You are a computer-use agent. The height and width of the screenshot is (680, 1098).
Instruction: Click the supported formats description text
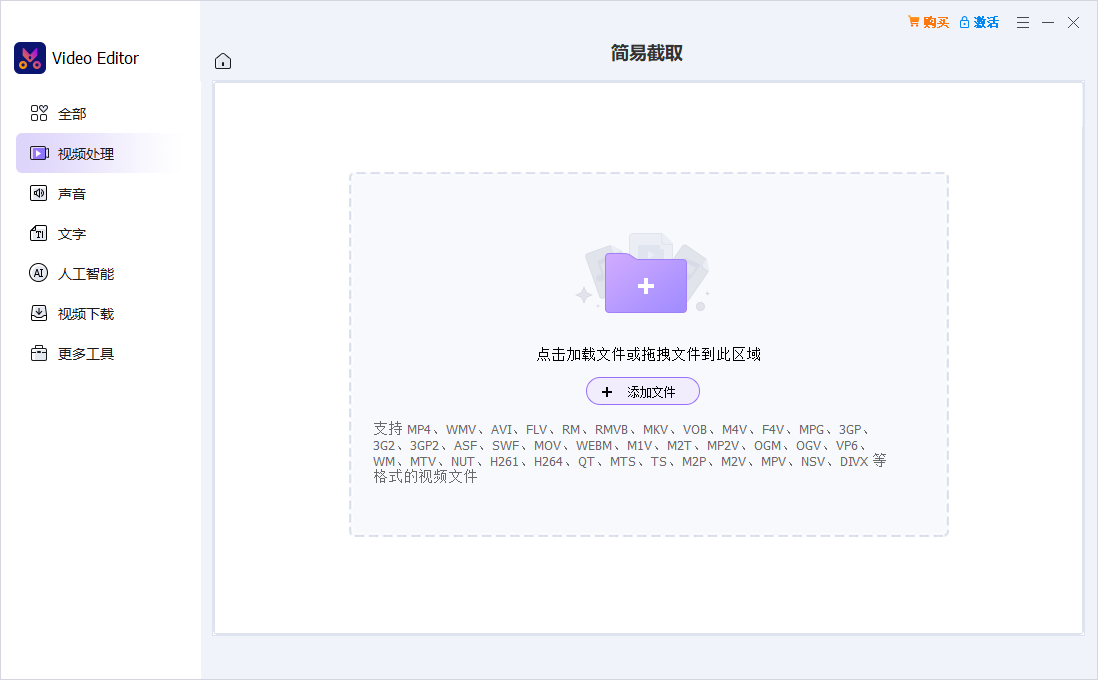point(630,452)
